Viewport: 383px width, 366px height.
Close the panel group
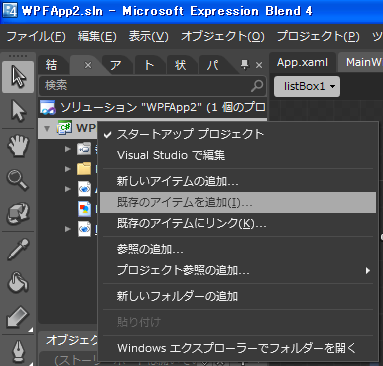tap(259, 65)
